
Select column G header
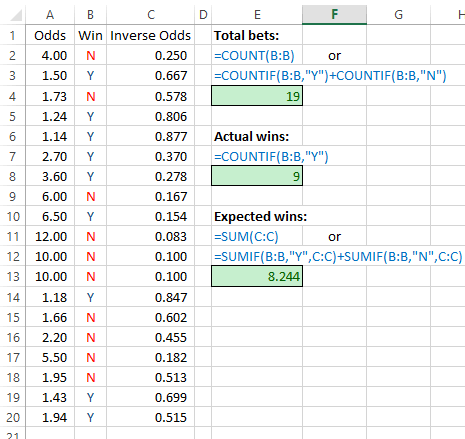(x=398, y=15)
